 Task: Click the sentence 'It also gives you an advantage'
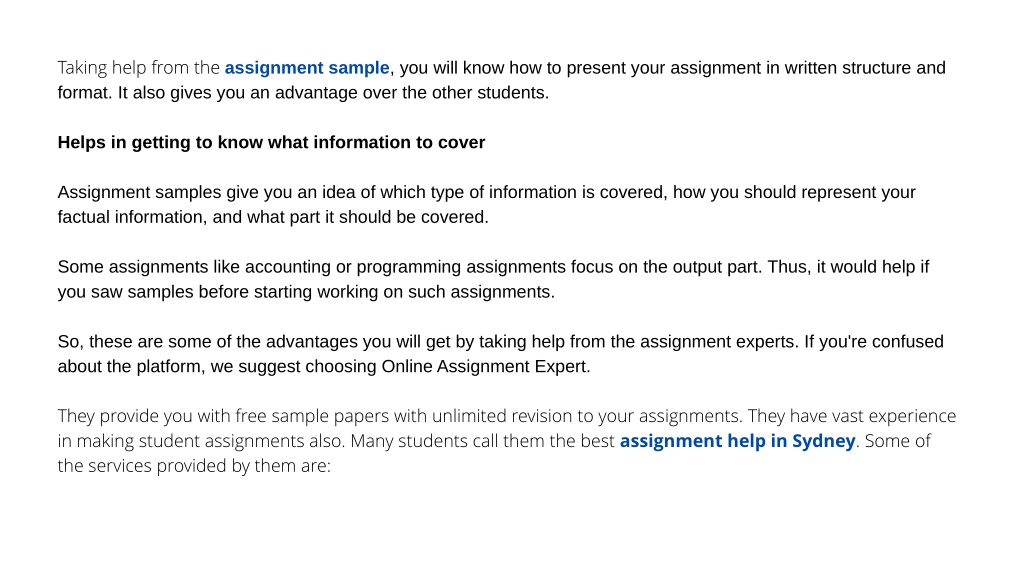click(333, 93)
